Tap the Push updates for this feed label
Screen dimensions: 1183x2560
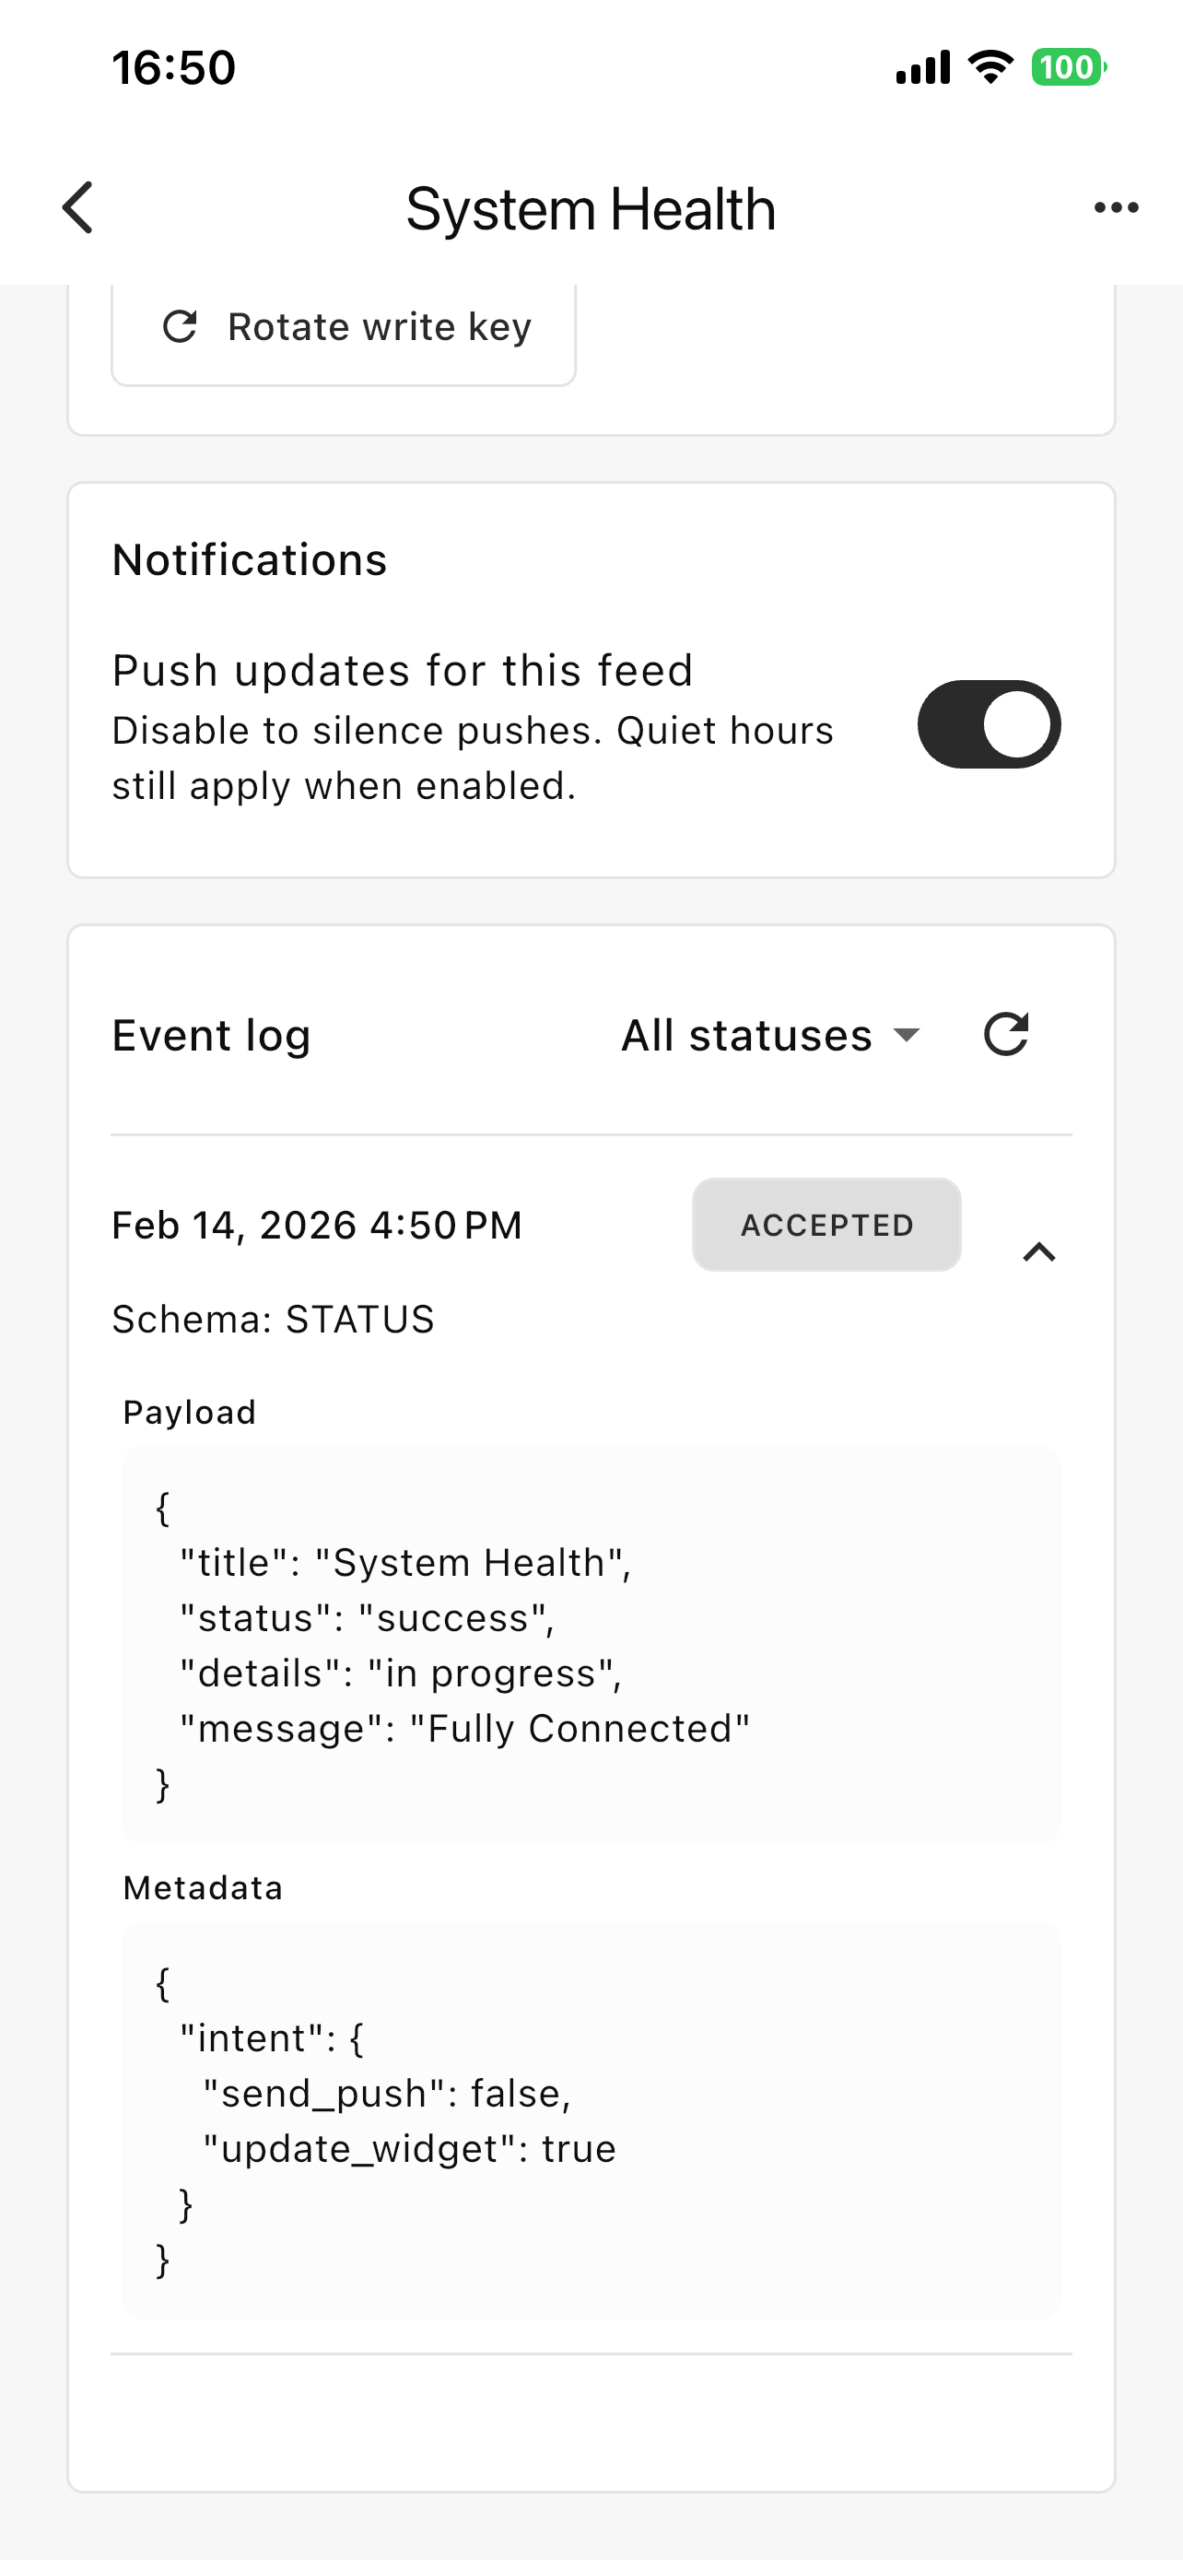click(402, 671)
